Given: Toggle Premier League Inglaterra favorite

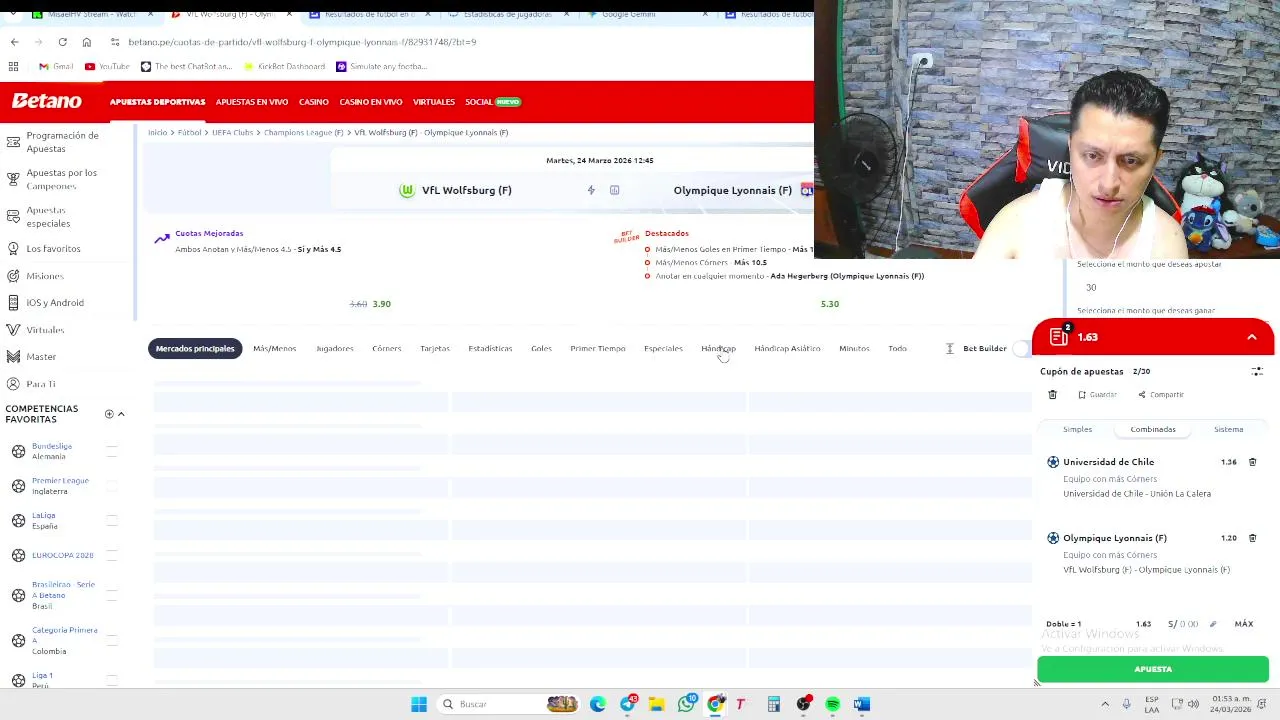Looking at the screenshot, I should [112, 486].
